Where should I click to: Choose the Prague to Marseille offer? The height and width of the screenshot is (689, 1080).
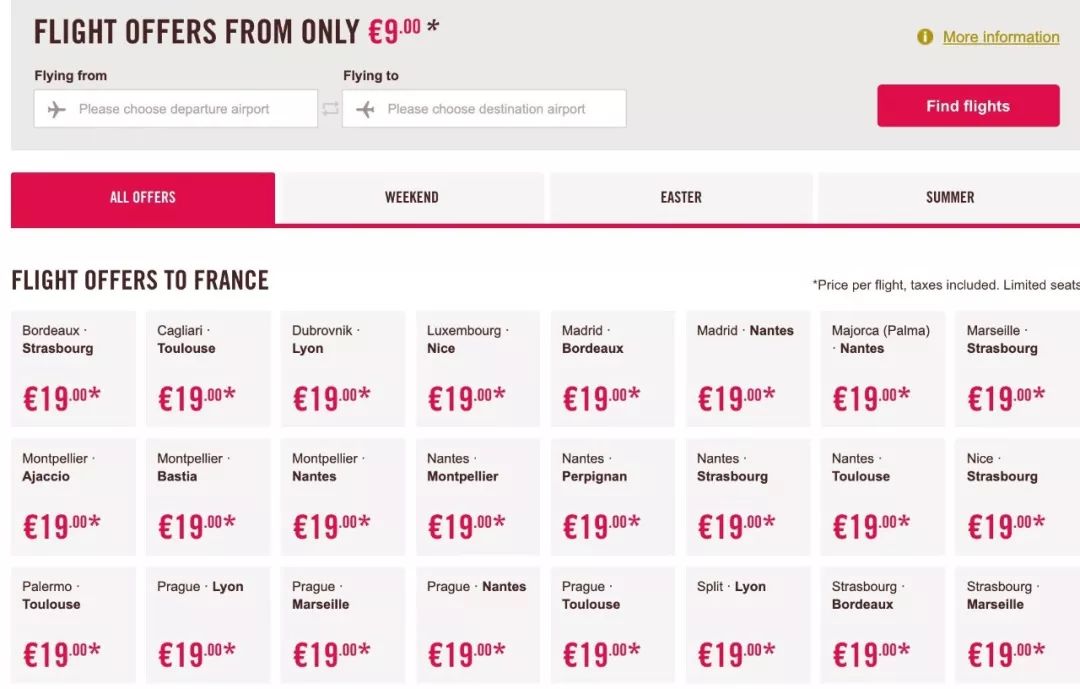point(343,624)
